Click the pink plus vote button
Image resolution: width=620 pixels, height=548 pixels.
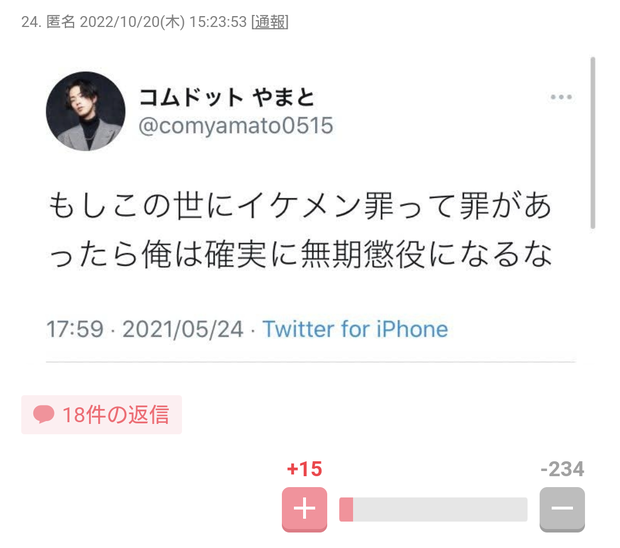(x=304, y=509)
